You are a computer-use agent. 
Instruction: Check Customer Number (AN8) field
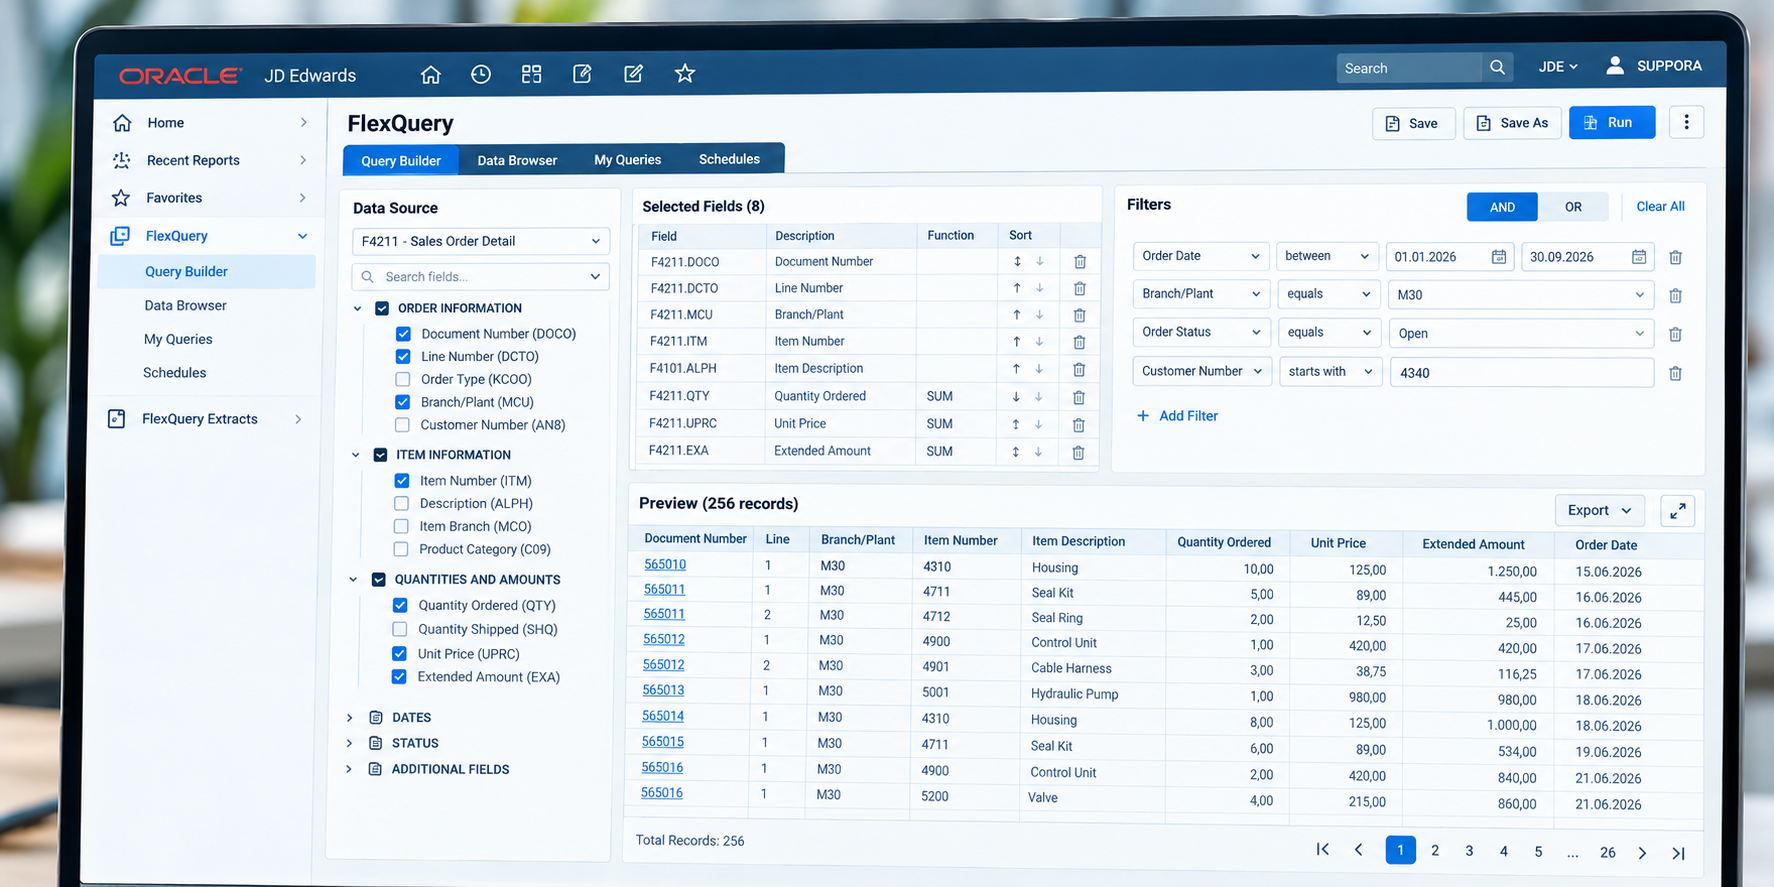click(x=402, y=425)
